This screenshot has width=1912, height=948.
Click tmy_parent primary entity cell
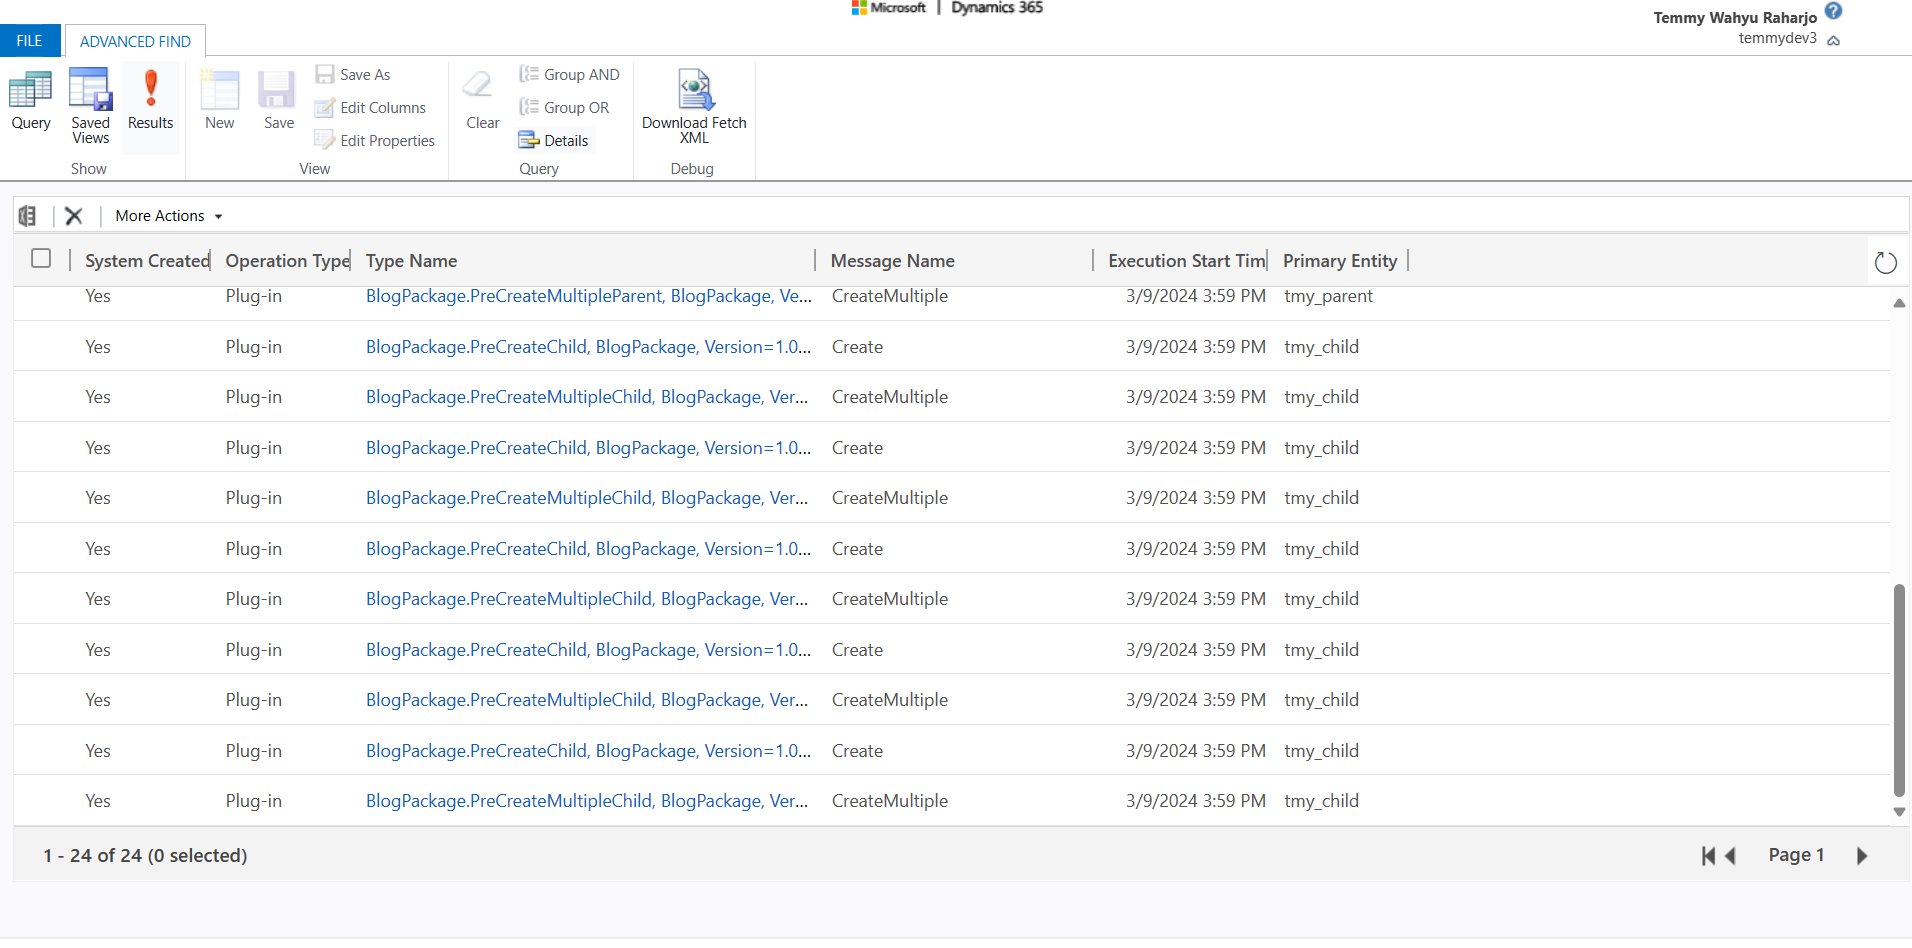[1328, 296]
